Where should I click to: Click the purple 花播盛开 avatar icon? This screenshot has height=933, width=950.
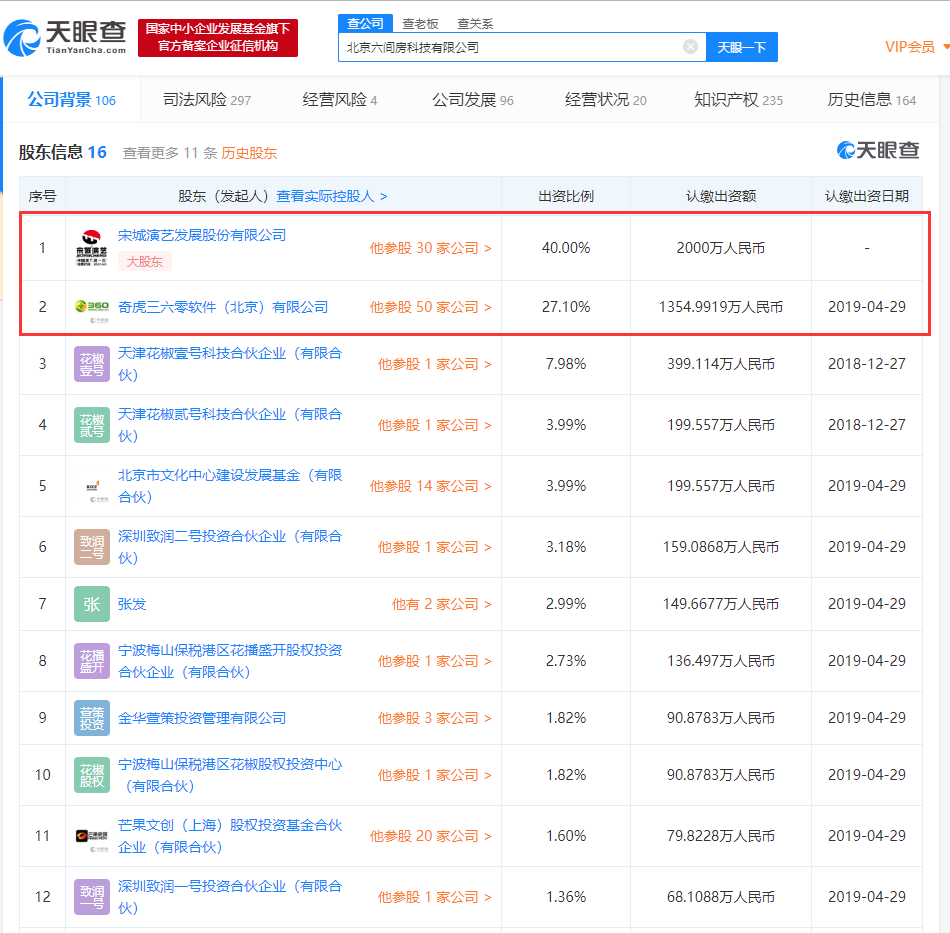point(91,660)
